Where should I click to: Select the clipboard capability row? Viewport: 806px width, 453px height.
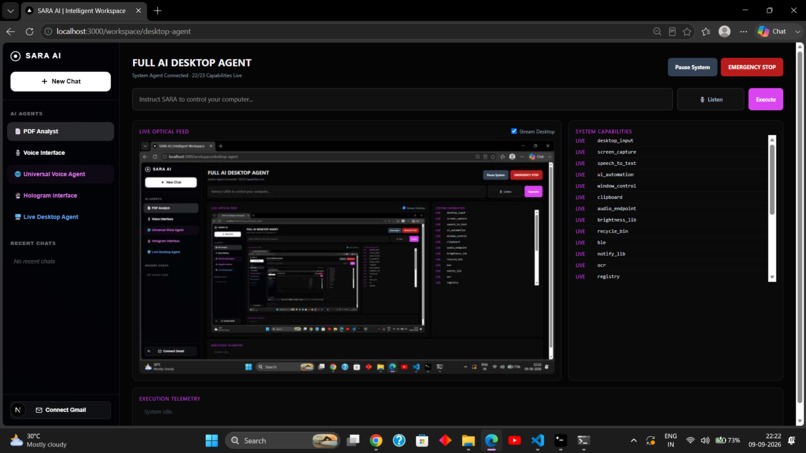click(668, 197)
